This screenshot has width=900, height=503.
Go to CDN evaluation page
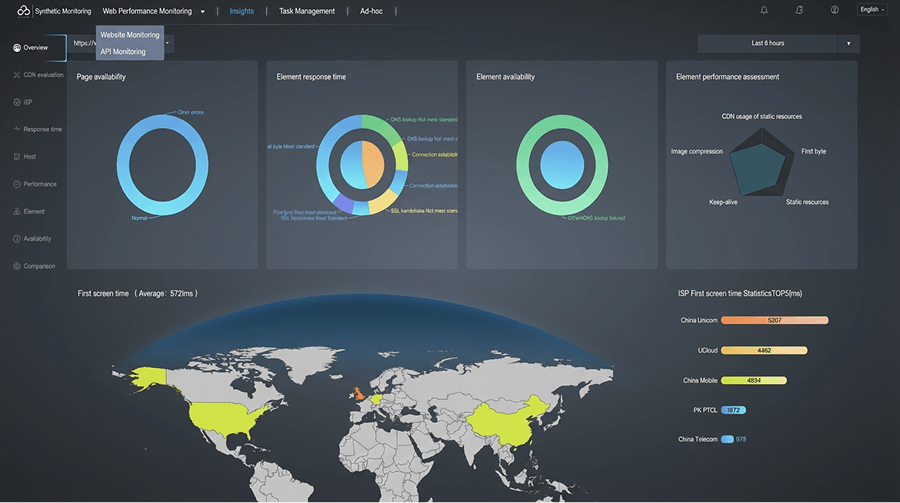pyautogui.click(x=44, y=75)
